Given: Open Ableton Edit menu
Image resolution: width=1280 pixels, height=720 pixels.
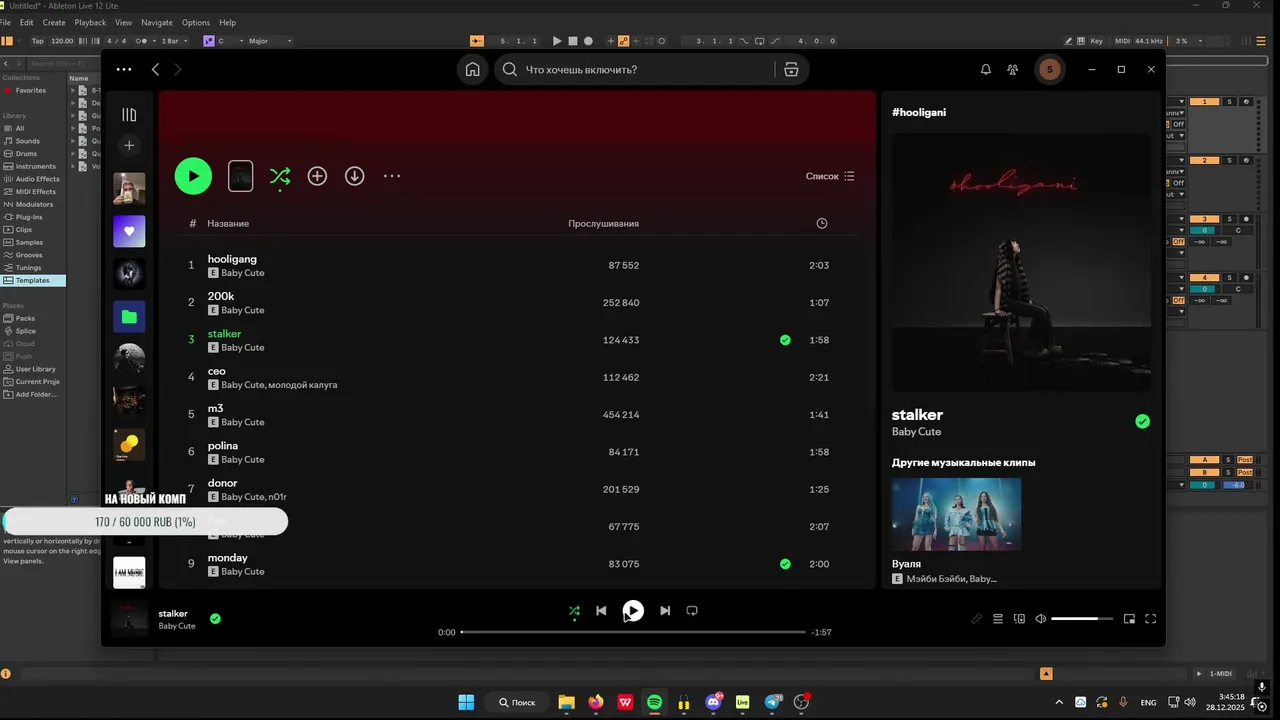Looking at the screenshot, I should coord(26,22).
